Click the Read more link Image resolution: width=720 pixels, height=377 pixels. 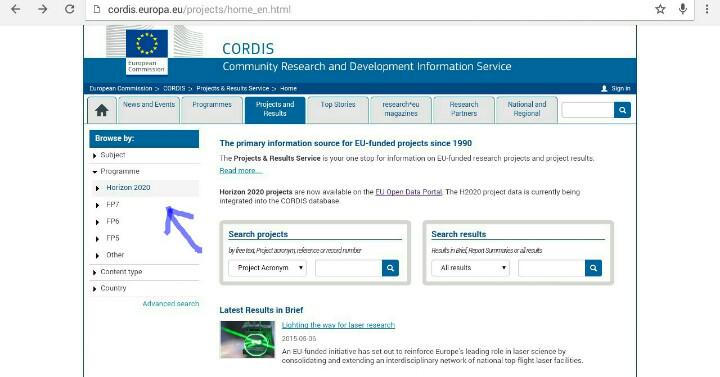pyautogui.click(x=241, y=170)
